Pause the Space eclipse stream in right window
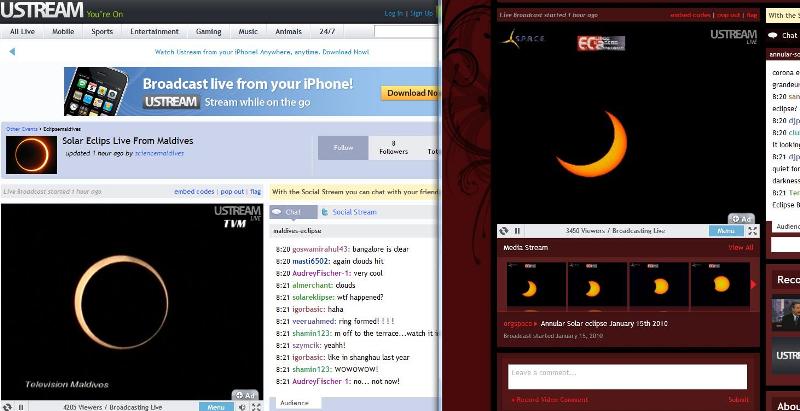The width and height of the screenshot is (800, 411). [517, 231]
